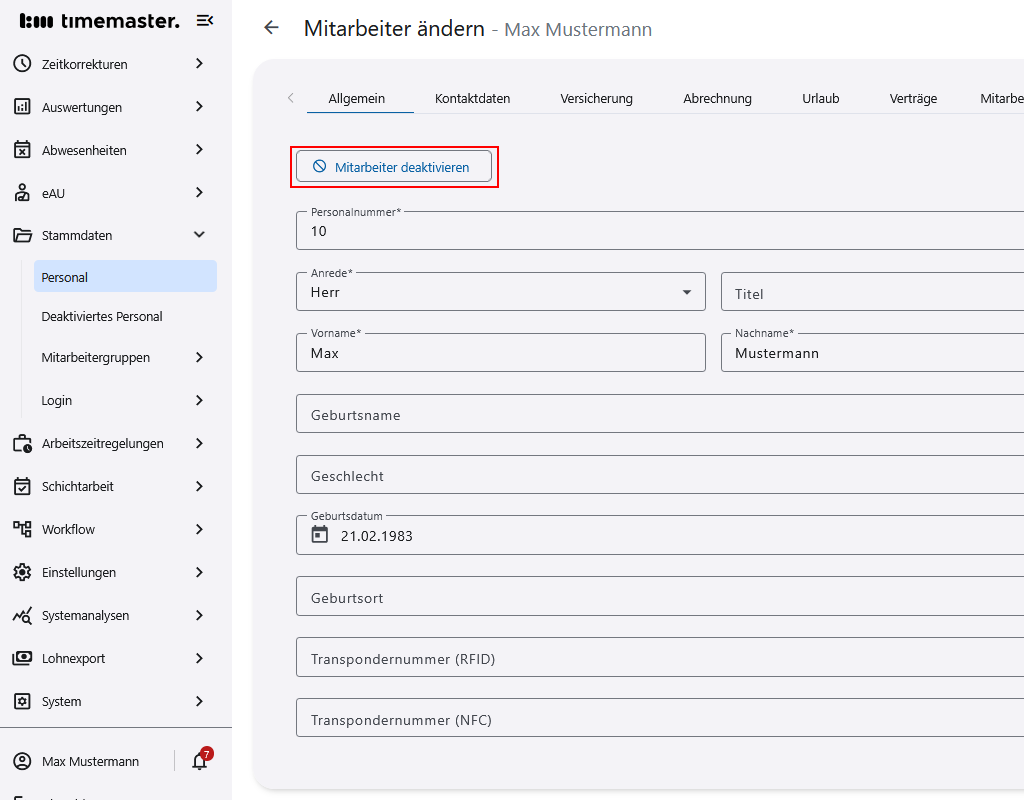Click the eAU sidebar icon
The height and width of the screenshot is (800, 1024).
pyautogui.click(x=22, y=193)
